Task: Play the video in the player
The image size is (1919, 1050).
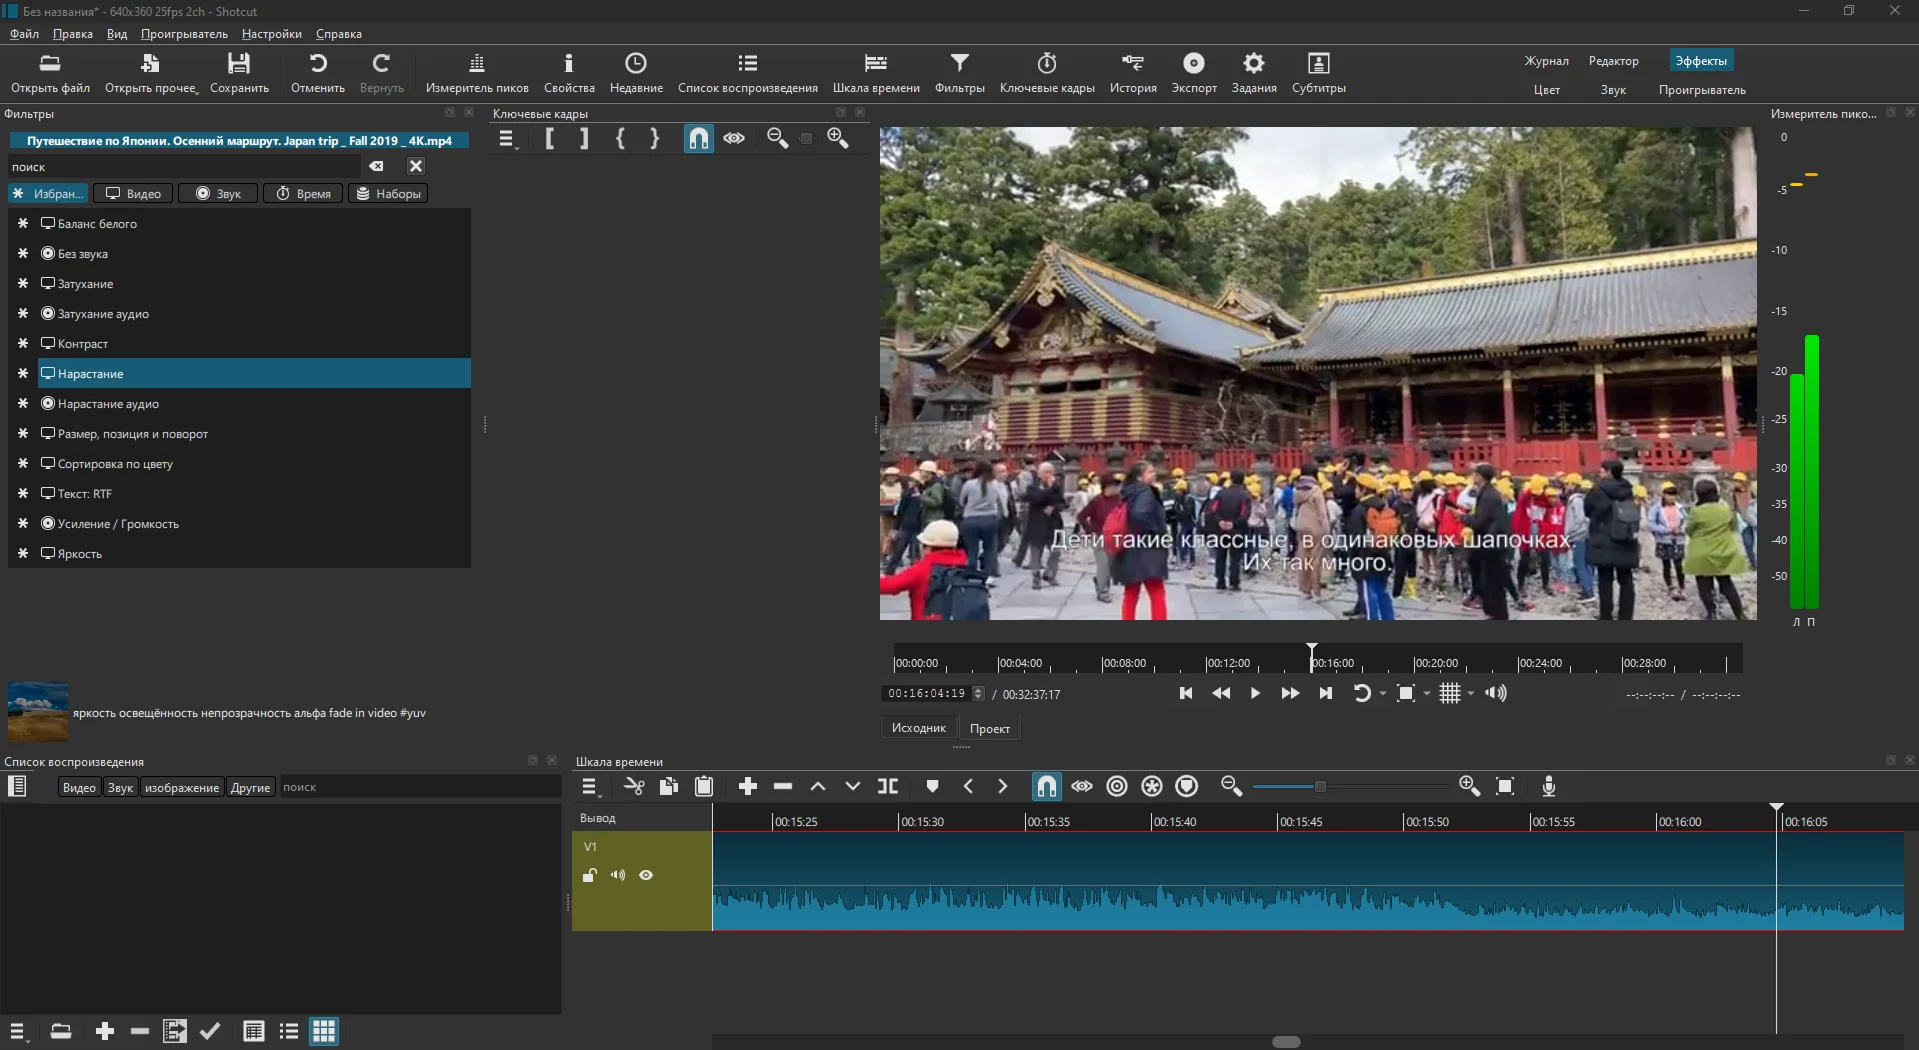Action: pos(1255,694)
